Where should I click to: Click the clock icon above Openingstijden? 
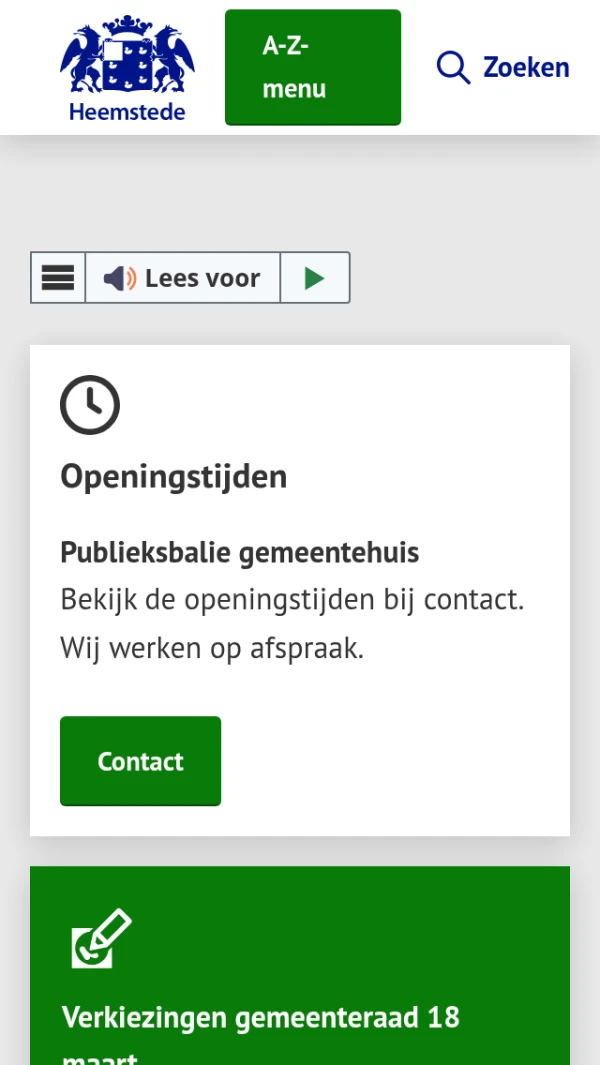click(90, 405)
